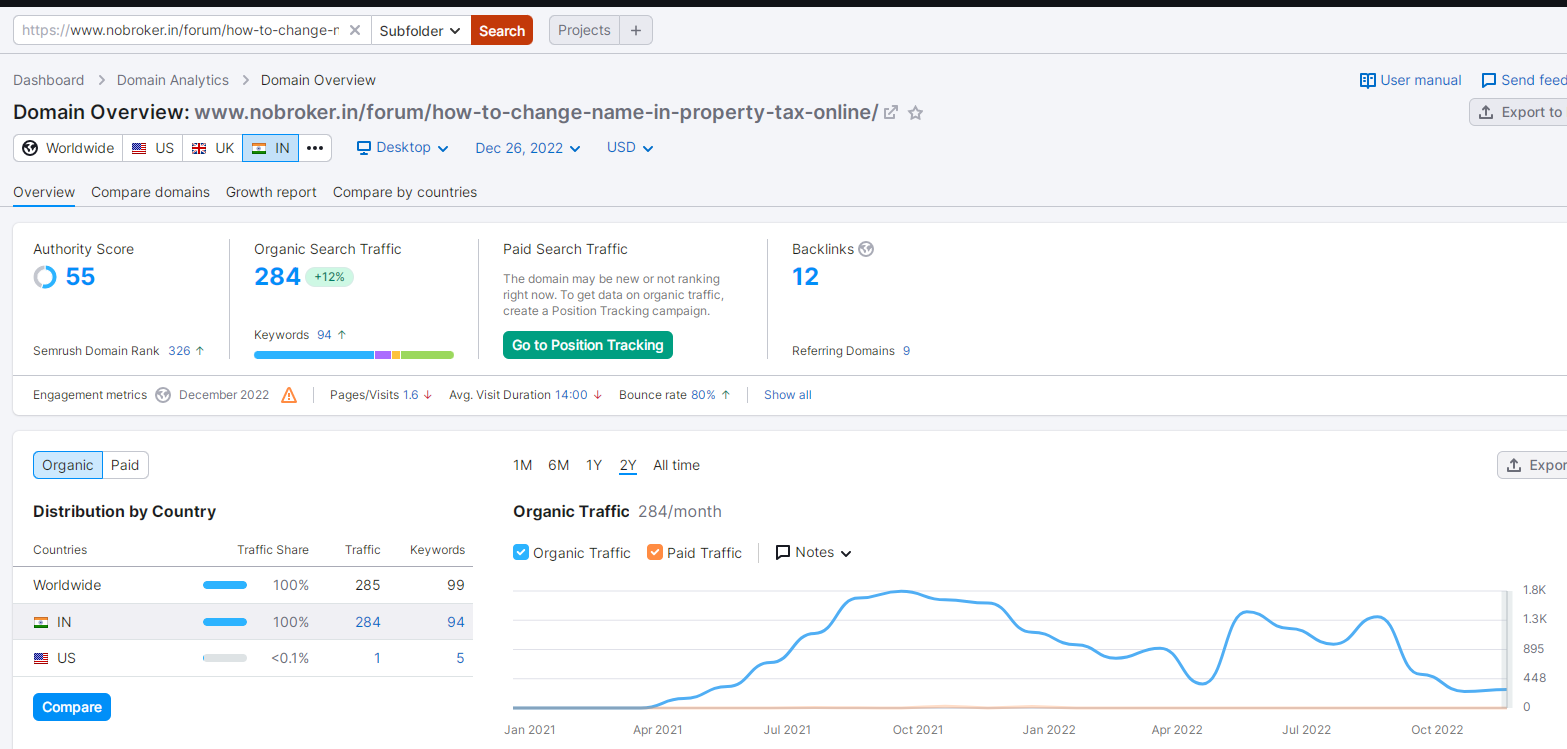The height and width of the screenshot is (749, 1567).
Task: Click IN row traffic value 284
Action: pyautogui.click(x=368, y=622)
